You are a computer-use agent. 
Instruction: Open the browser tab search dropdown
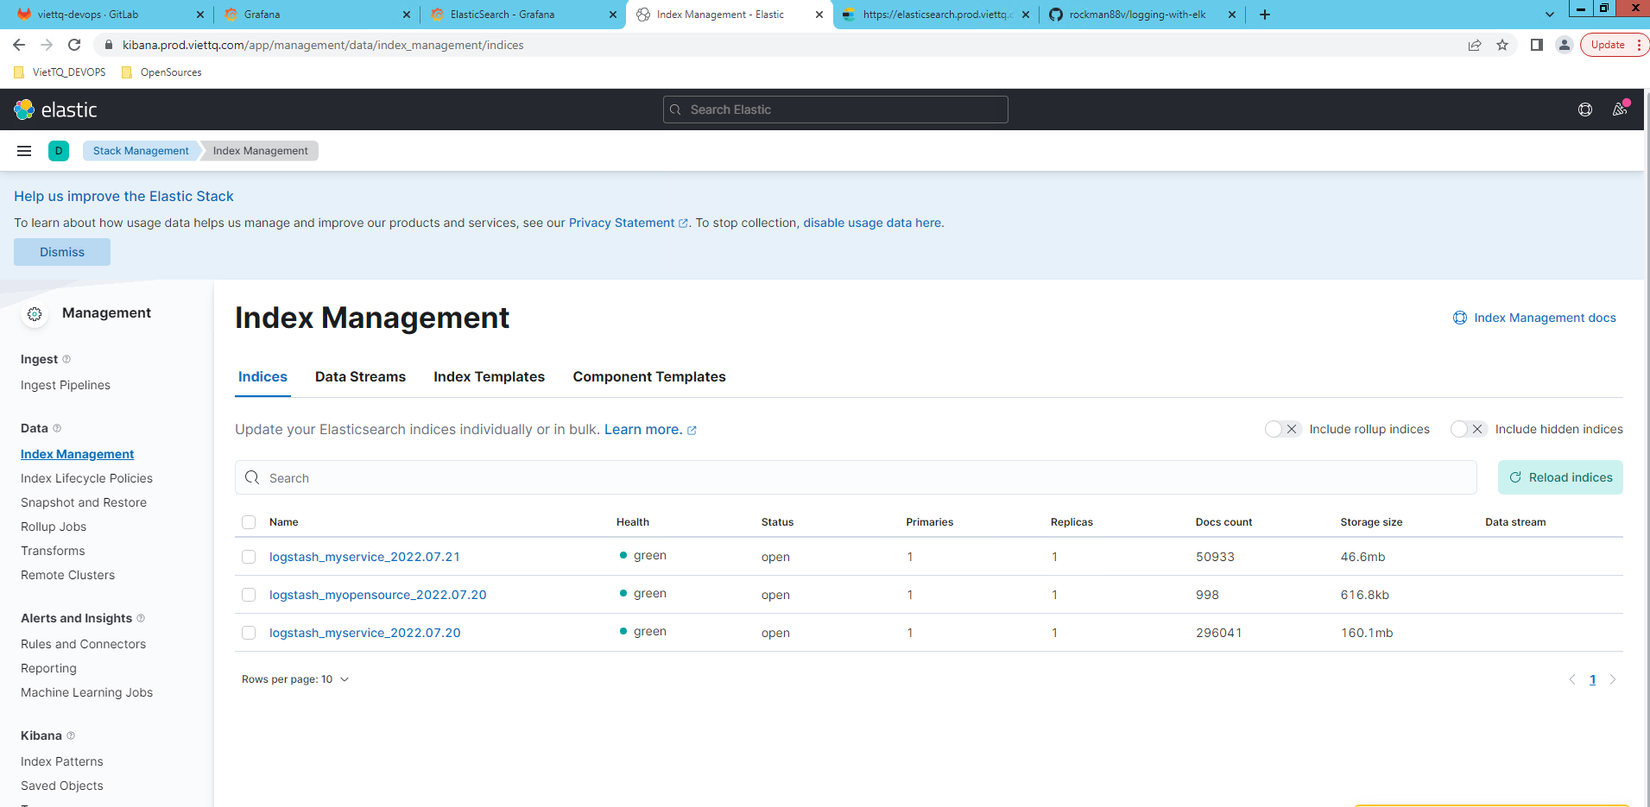point(1549,14)
